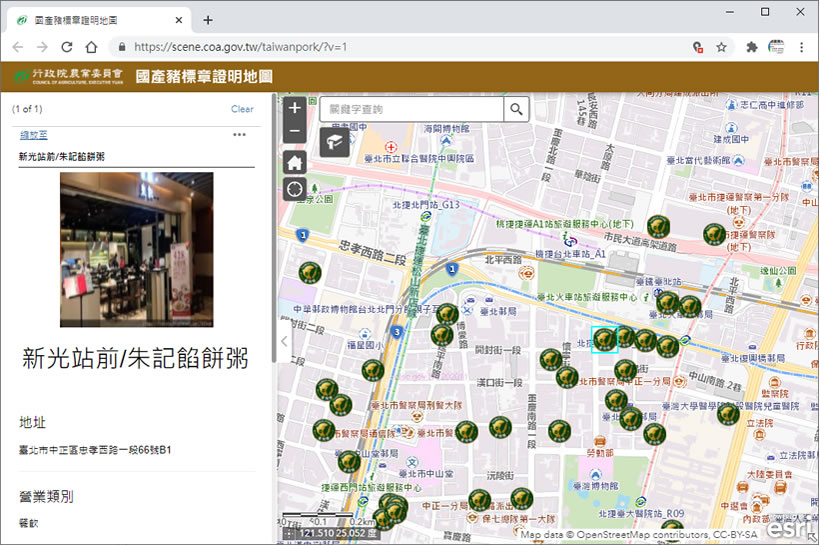This screenshot has width=820, height=545.
Task: Select the 國產豬標章證明地圖 browser tab
Action: [95, 19]
